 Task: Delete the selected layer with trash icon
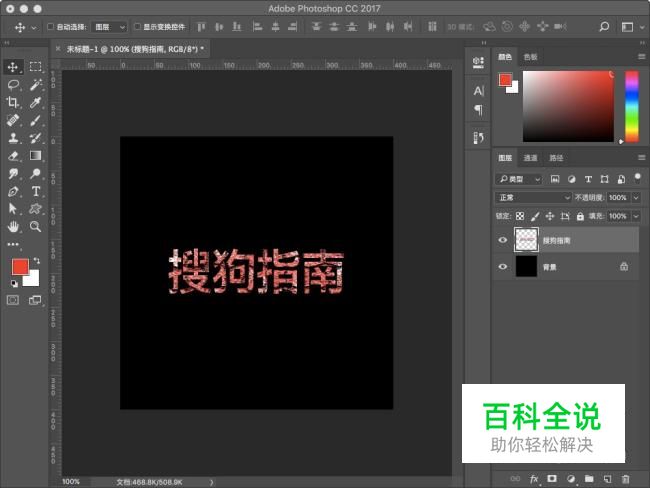point(626,479)
